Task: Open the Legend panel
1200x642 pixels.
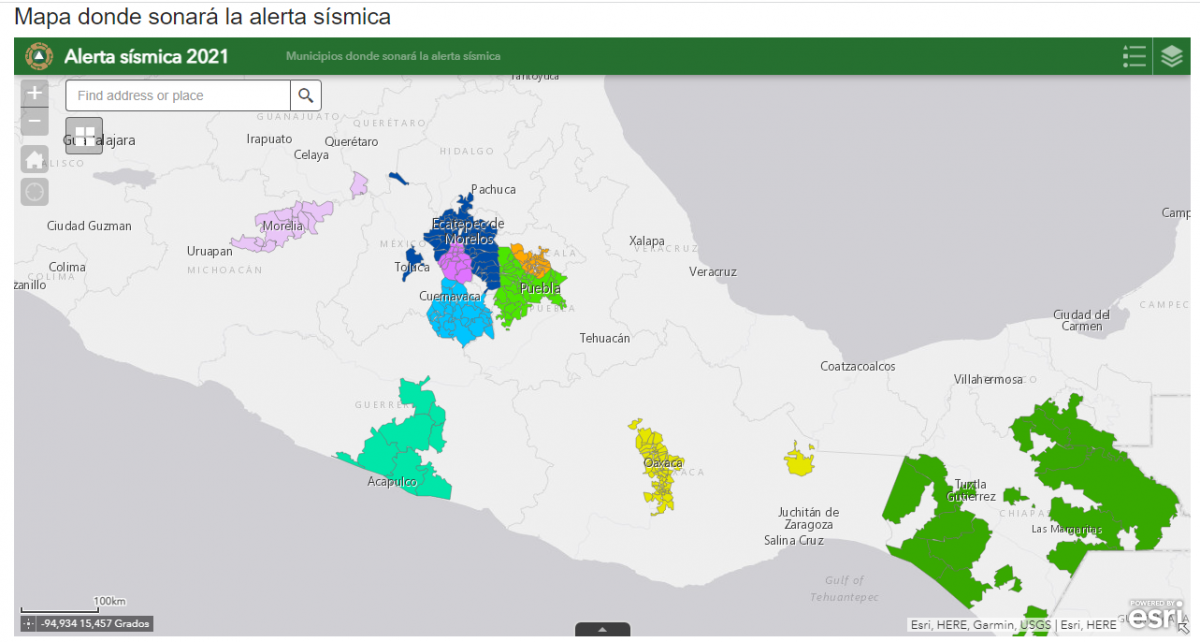Action: point(1134,56)
